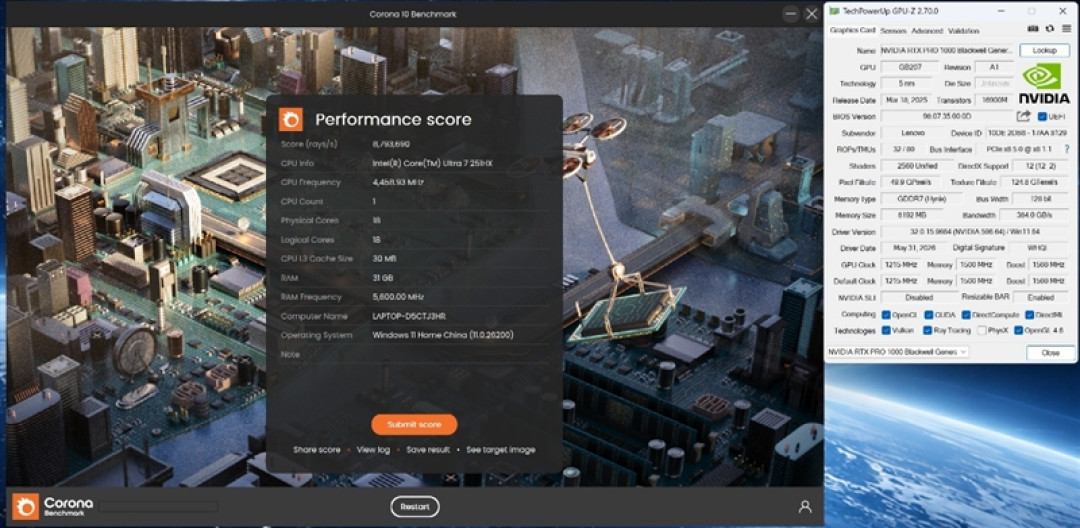Click the Driver Date field
Viewport: 1080px width, 528px height.
pyautogui.click(x=914, y=248)
